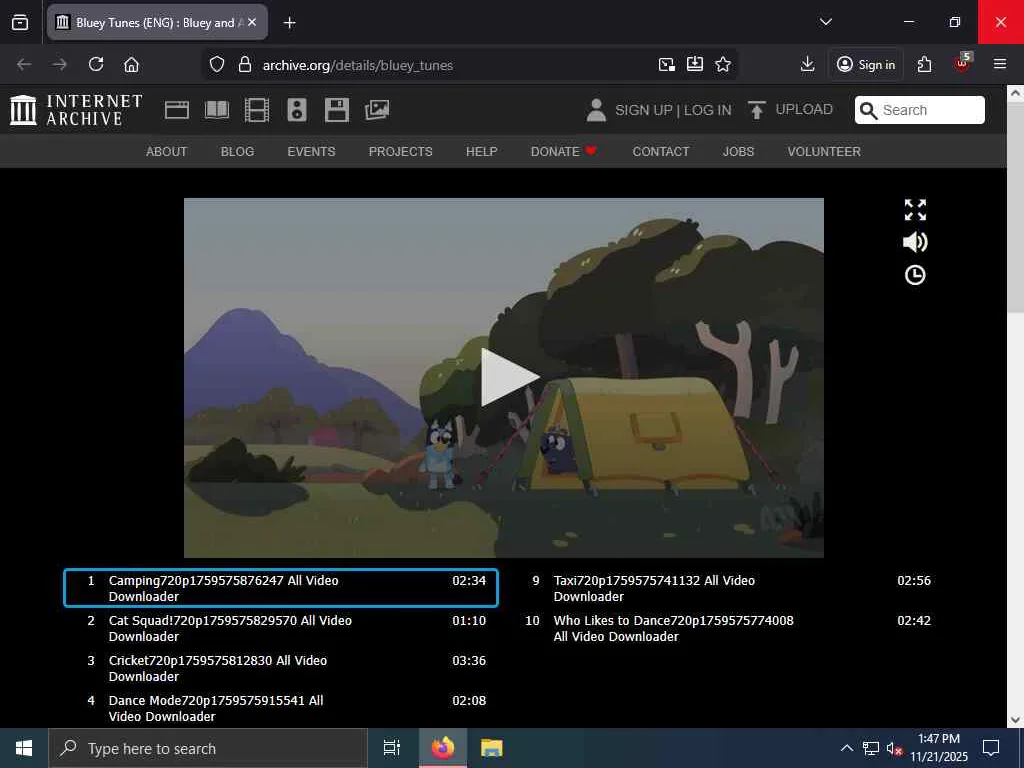Open the shield tracking protection icon
This screenshot has width=1024, height=768.
[217, 65]
